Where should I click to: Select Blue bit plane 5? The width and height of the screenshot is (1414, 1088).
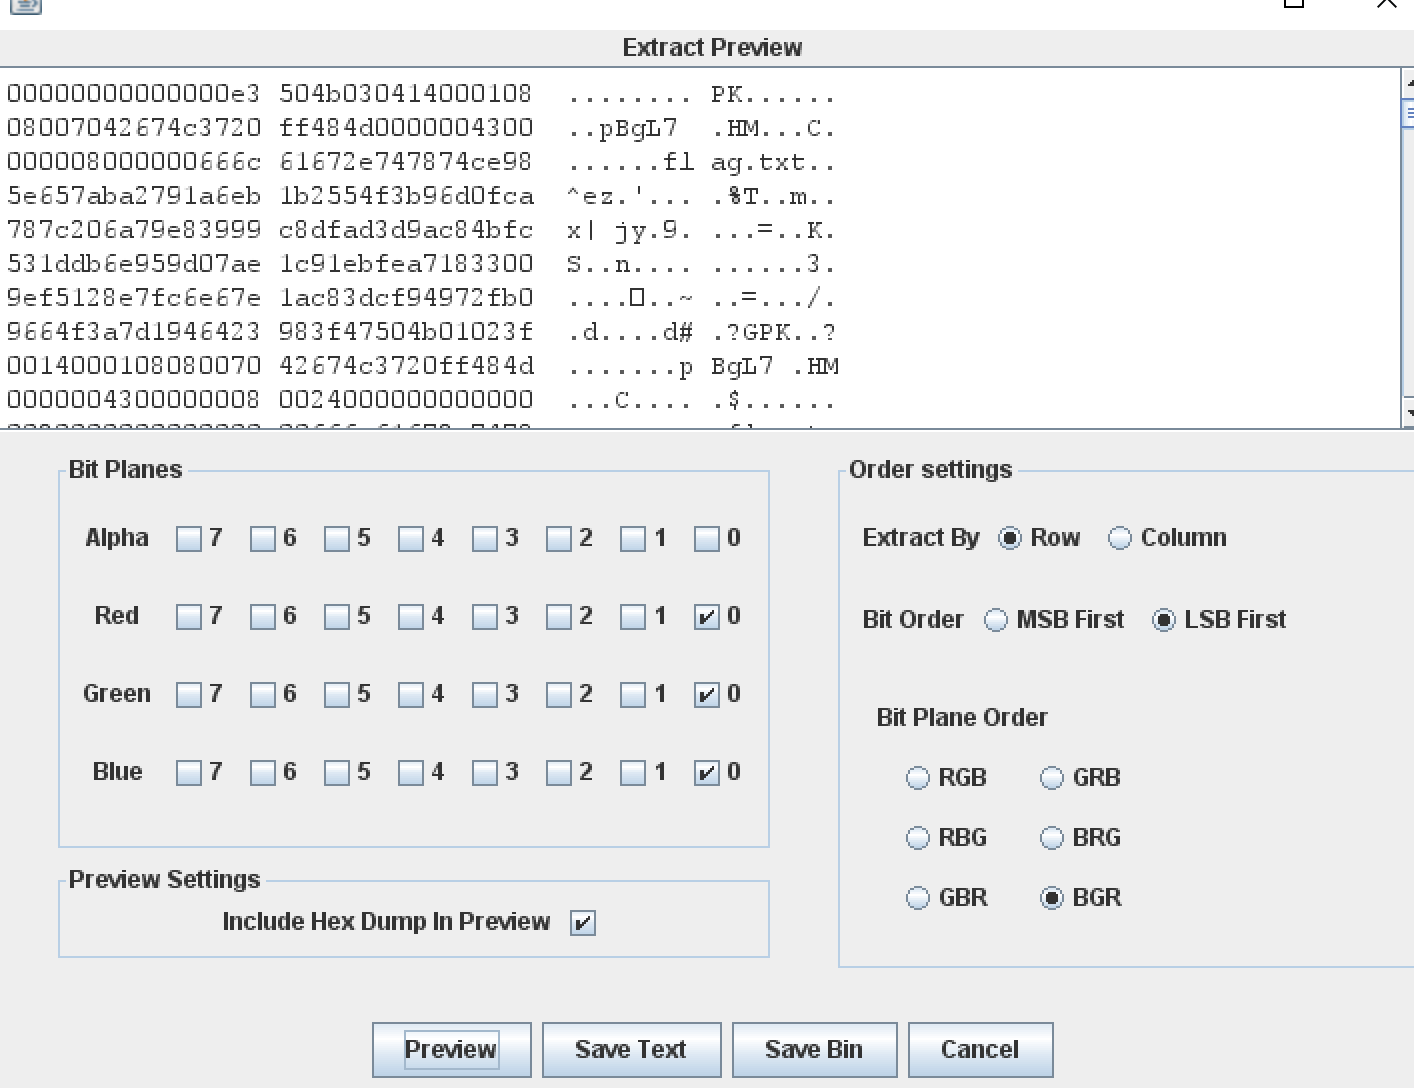[337, 773]
